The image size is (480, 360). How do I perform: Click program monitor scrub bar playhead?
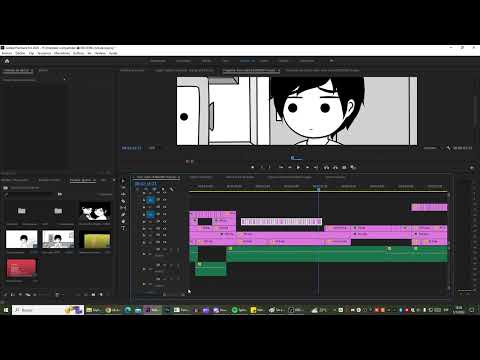tap(292, 157)
